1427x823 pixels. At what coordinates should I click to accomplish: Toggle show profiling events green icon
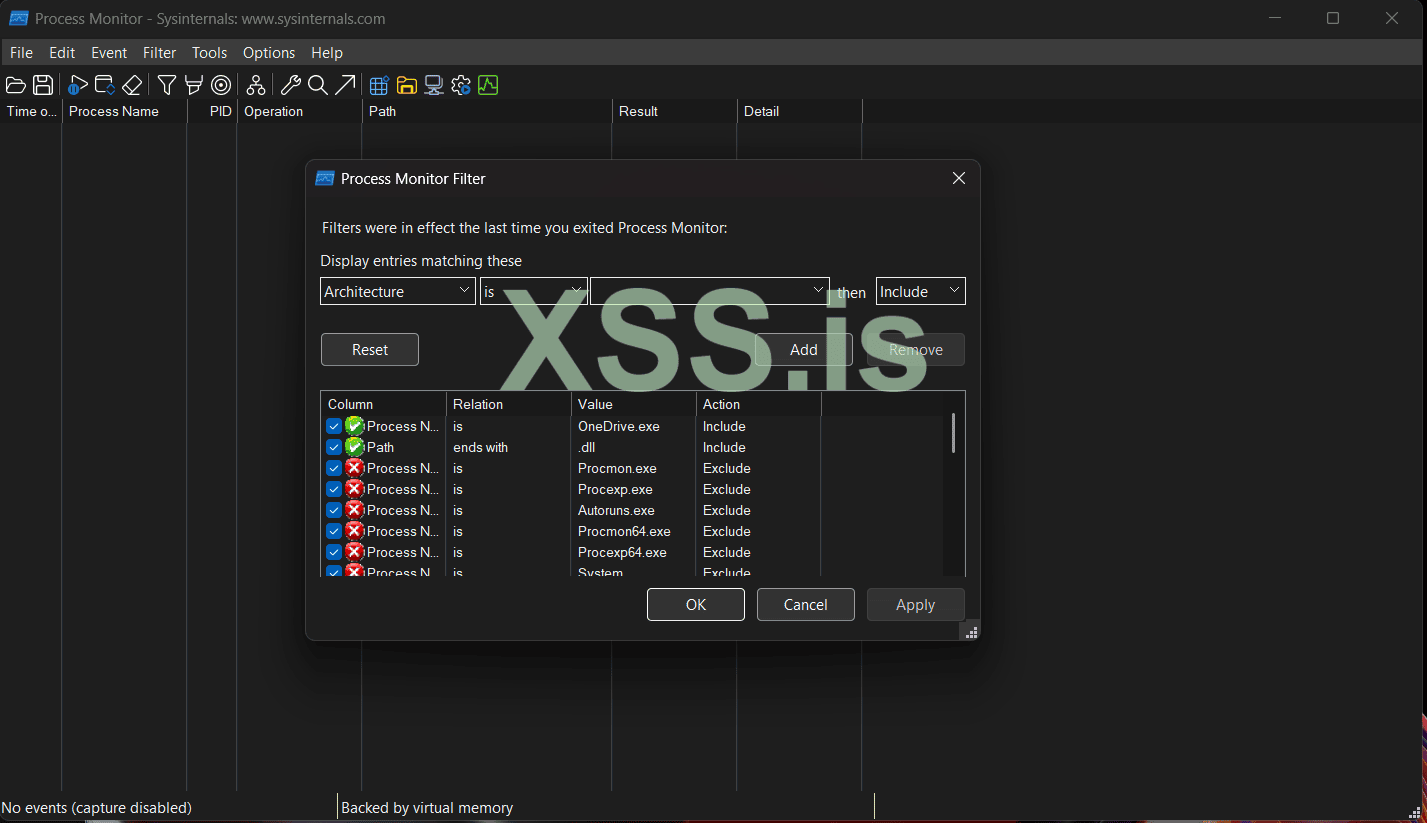[x=488, y=85]
